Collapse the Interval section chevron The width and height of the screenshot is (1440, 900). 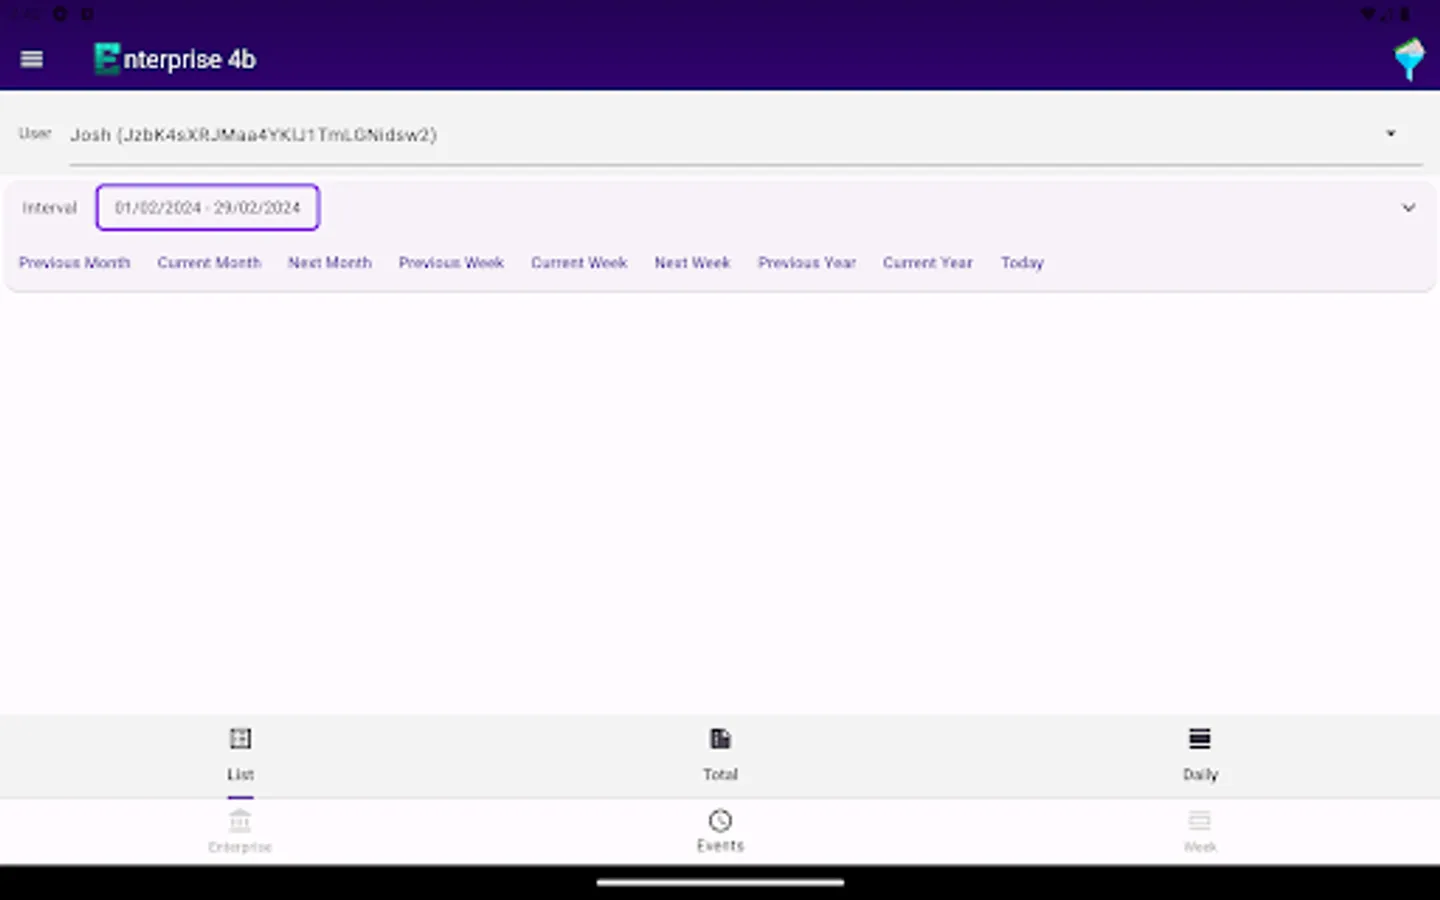pyautogui.click(x=1409, y=207)
